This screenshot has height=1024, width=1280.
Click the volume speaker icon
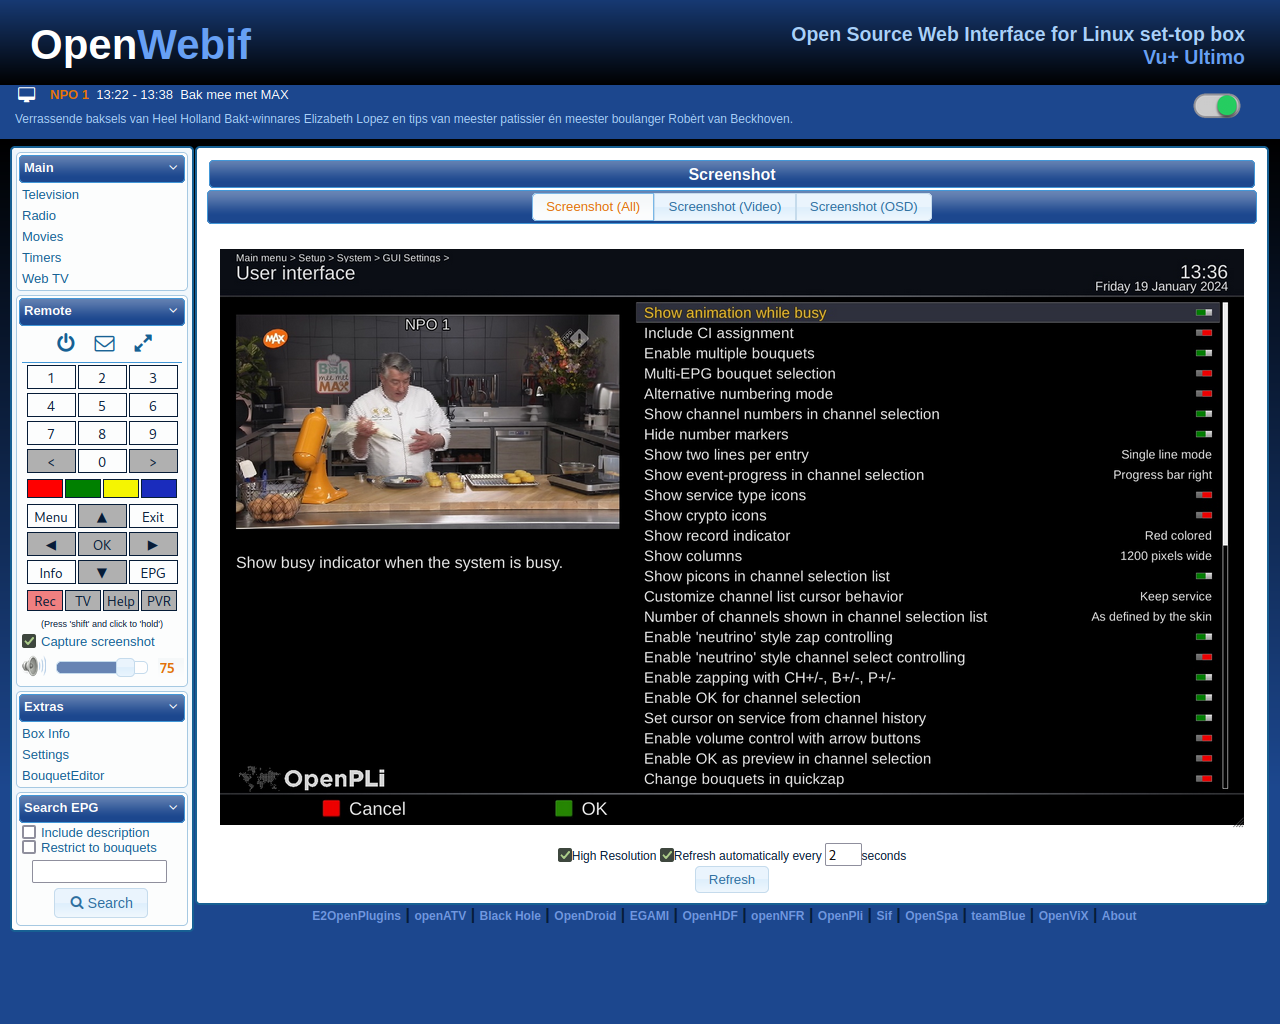(x=34, y=666)
